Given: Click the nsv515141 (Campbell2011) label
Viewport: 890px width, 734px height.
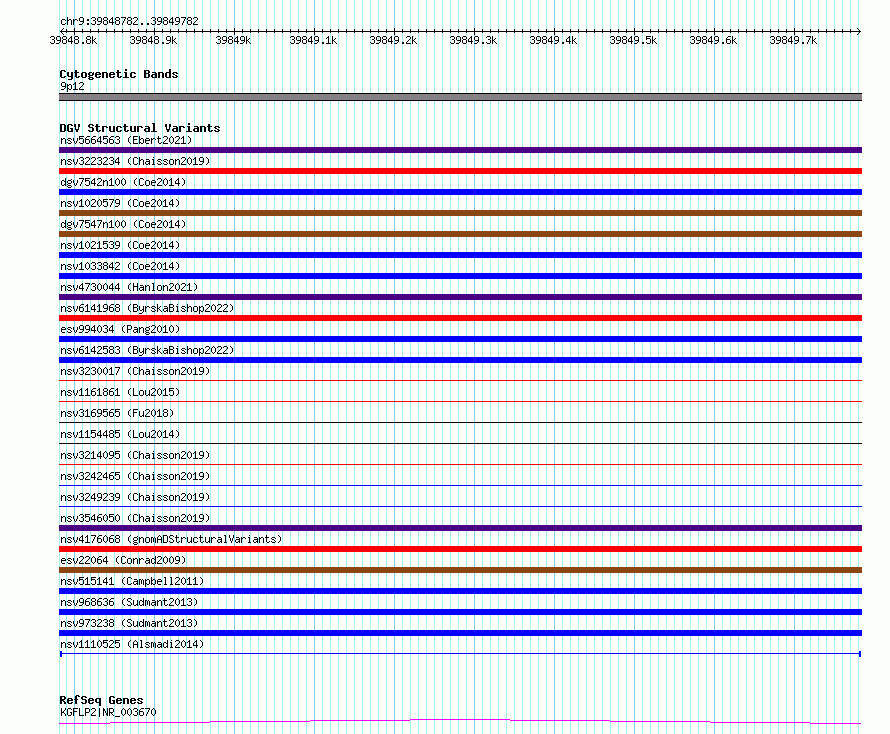Looking at the screenshot, I should 132,581.
